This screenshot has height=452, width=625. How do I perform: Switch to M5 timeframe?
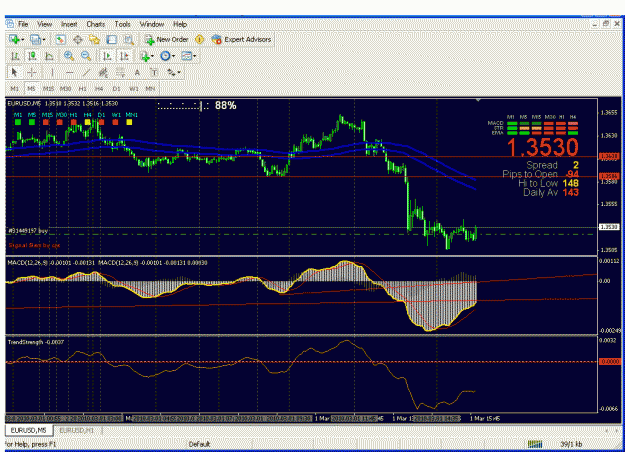pos(31,88)
